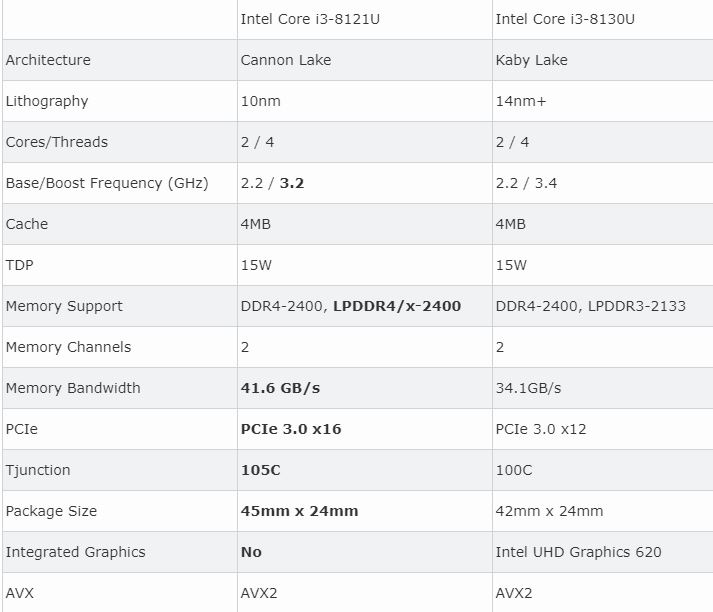Click the bold 3.2 boost frequency
Image resolution: width=713 pixels, height=612 pixels.
291,183
